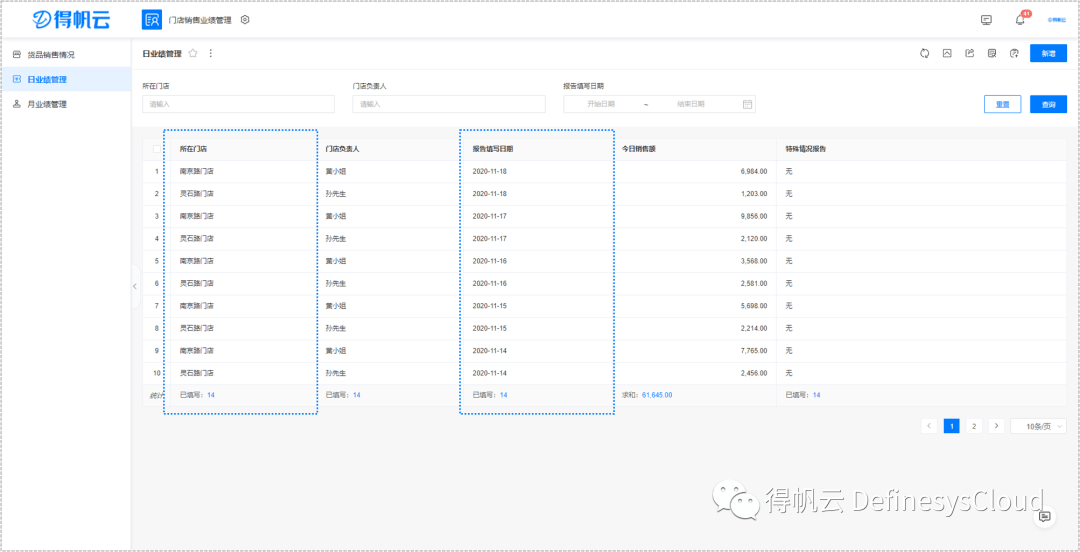1080x552 pixels.
Task: Click 南京路门店 in row 1
Action: [196, 171]
